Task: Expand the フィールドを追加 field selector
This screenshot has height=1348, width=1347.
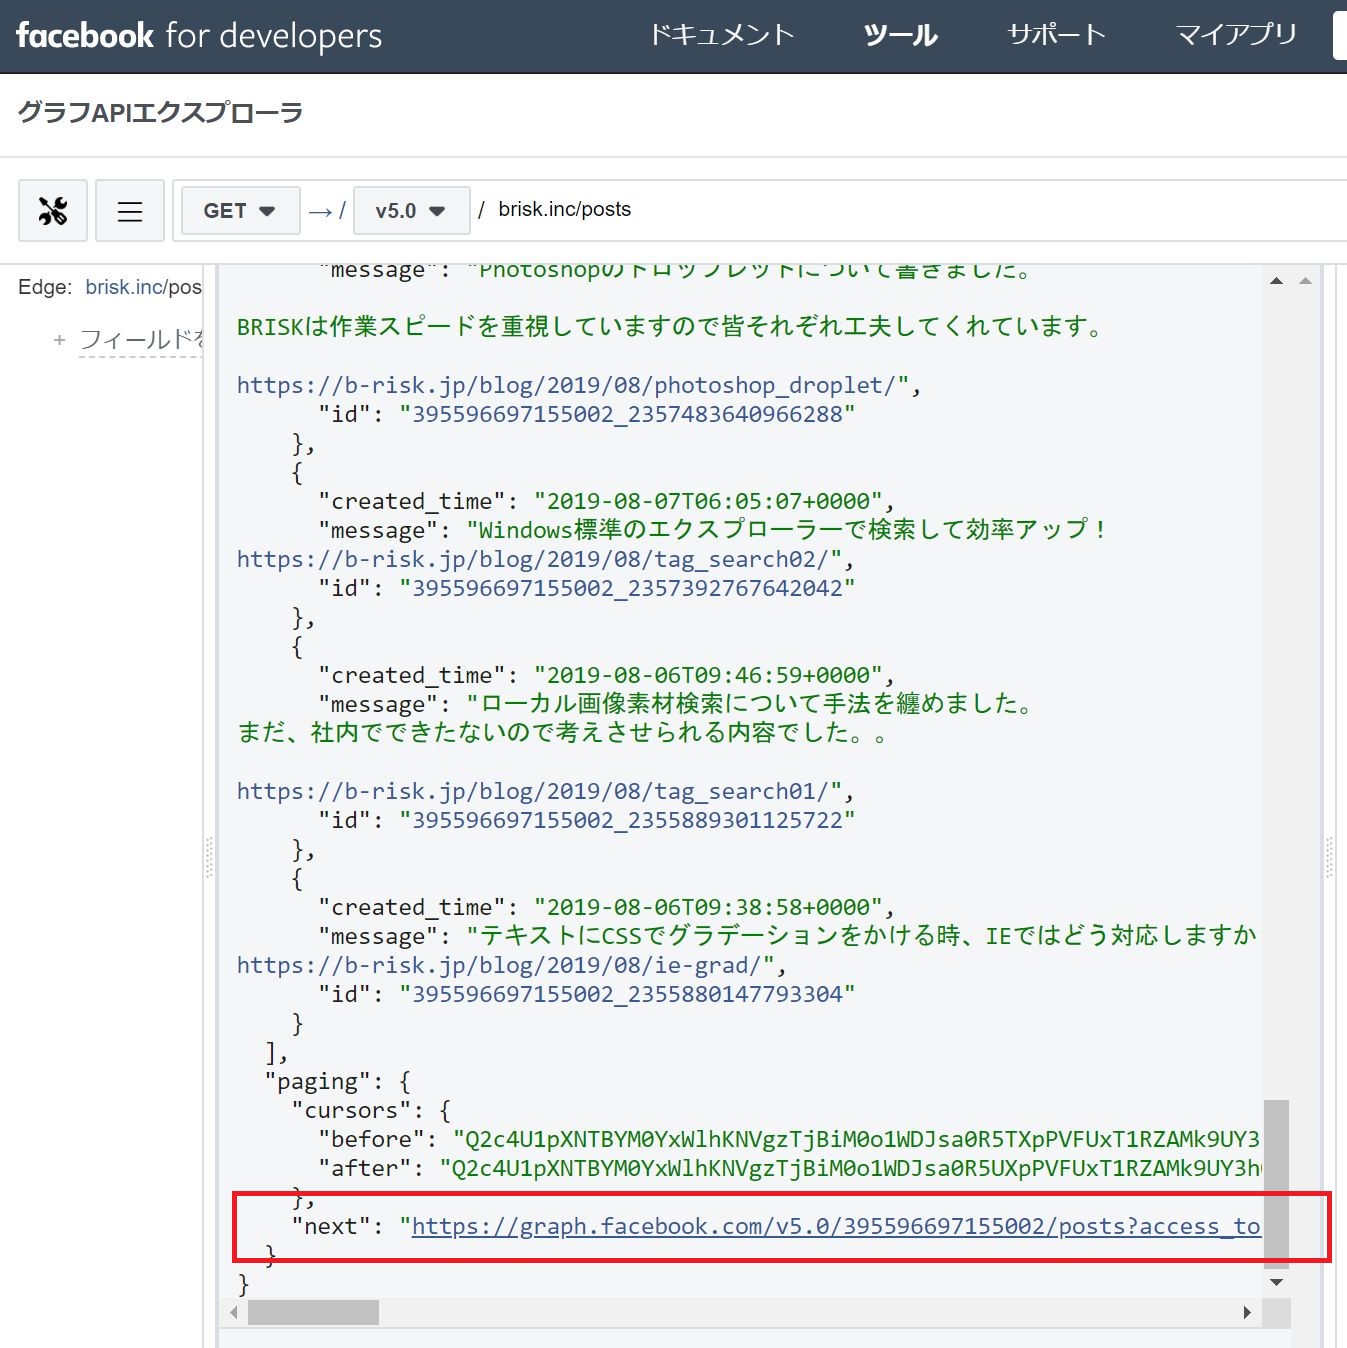Action: (x=140, y=340)
